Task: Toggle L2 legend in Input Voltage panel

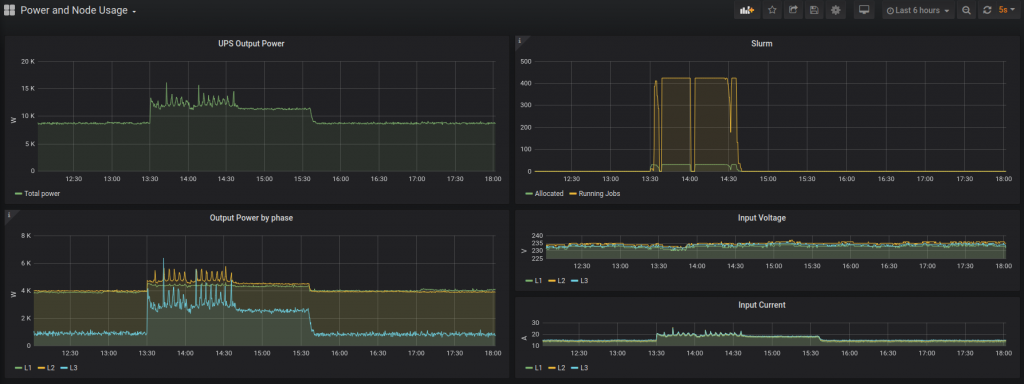Action: 558,281
